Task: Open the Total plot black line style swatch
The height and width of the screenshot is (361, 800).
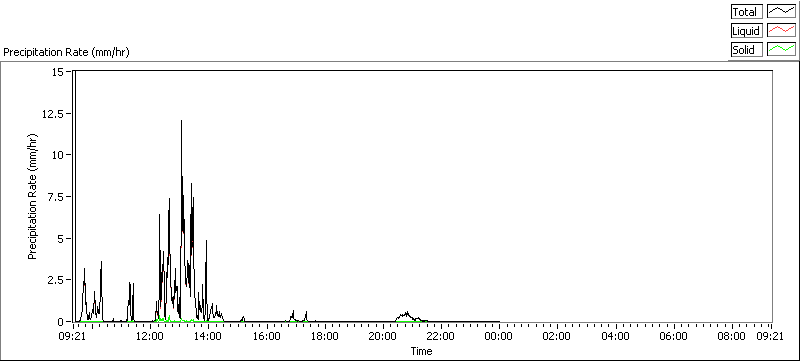Action: 782,12
